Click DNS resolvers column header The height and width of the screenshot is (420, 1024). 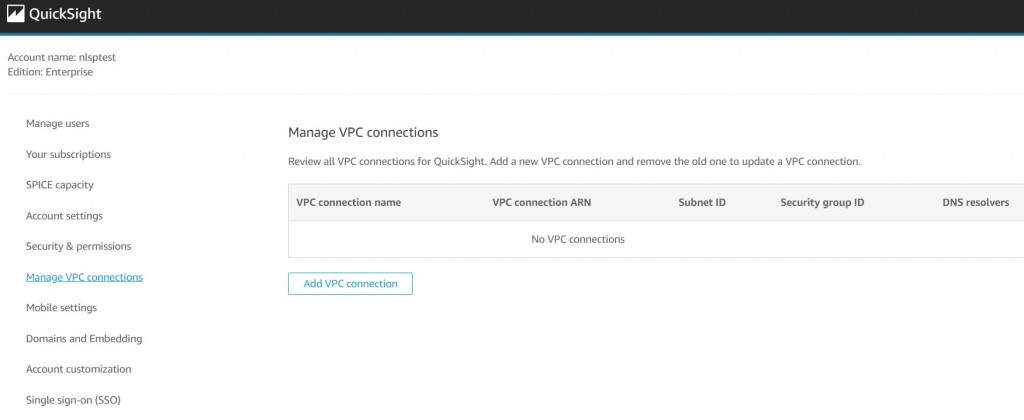(x=975, y=202)
